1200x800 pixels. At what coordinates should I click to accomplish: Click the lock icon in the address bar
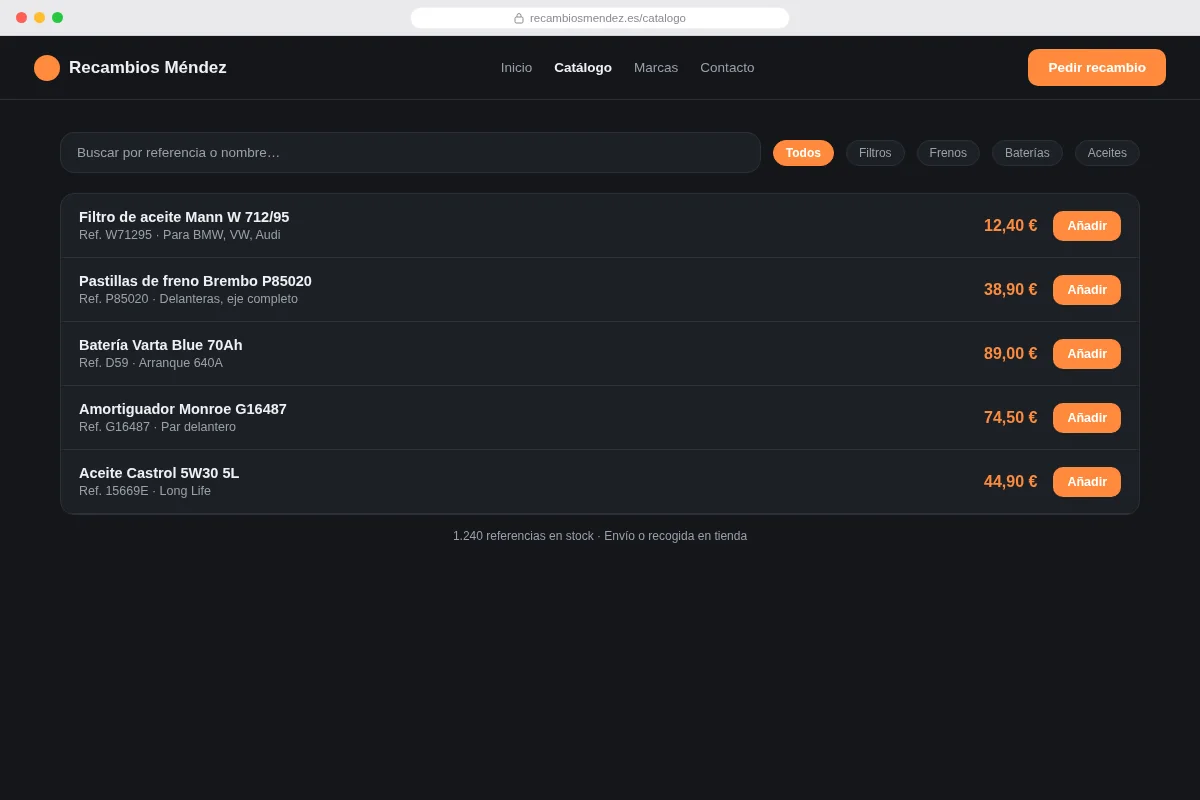[519, 18]
